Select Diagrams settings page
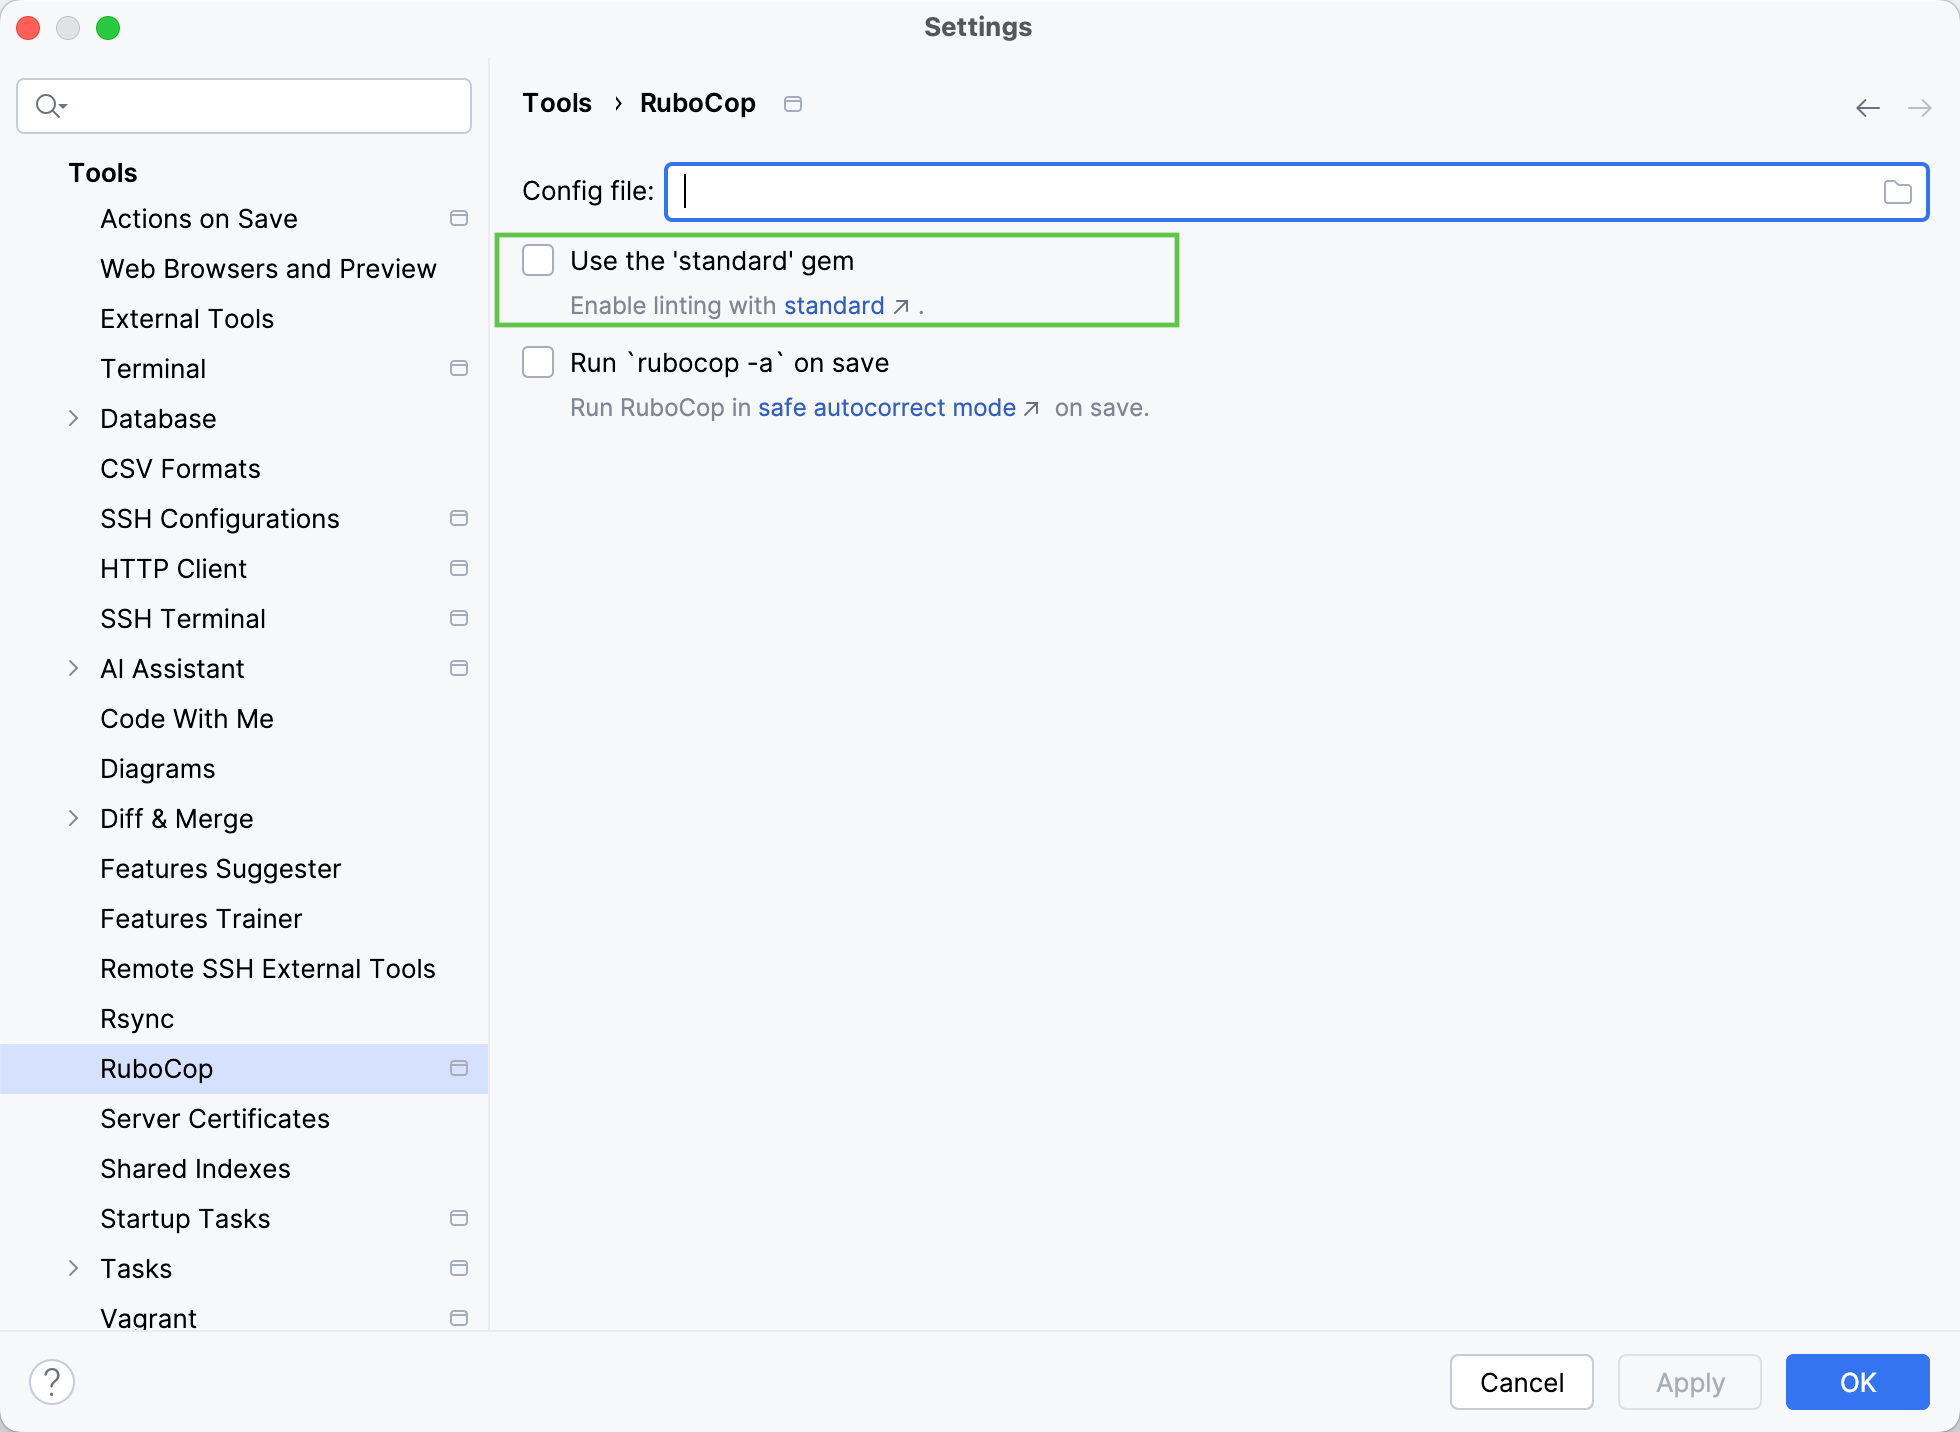1960x1432 pixels. tap(158, 768)
